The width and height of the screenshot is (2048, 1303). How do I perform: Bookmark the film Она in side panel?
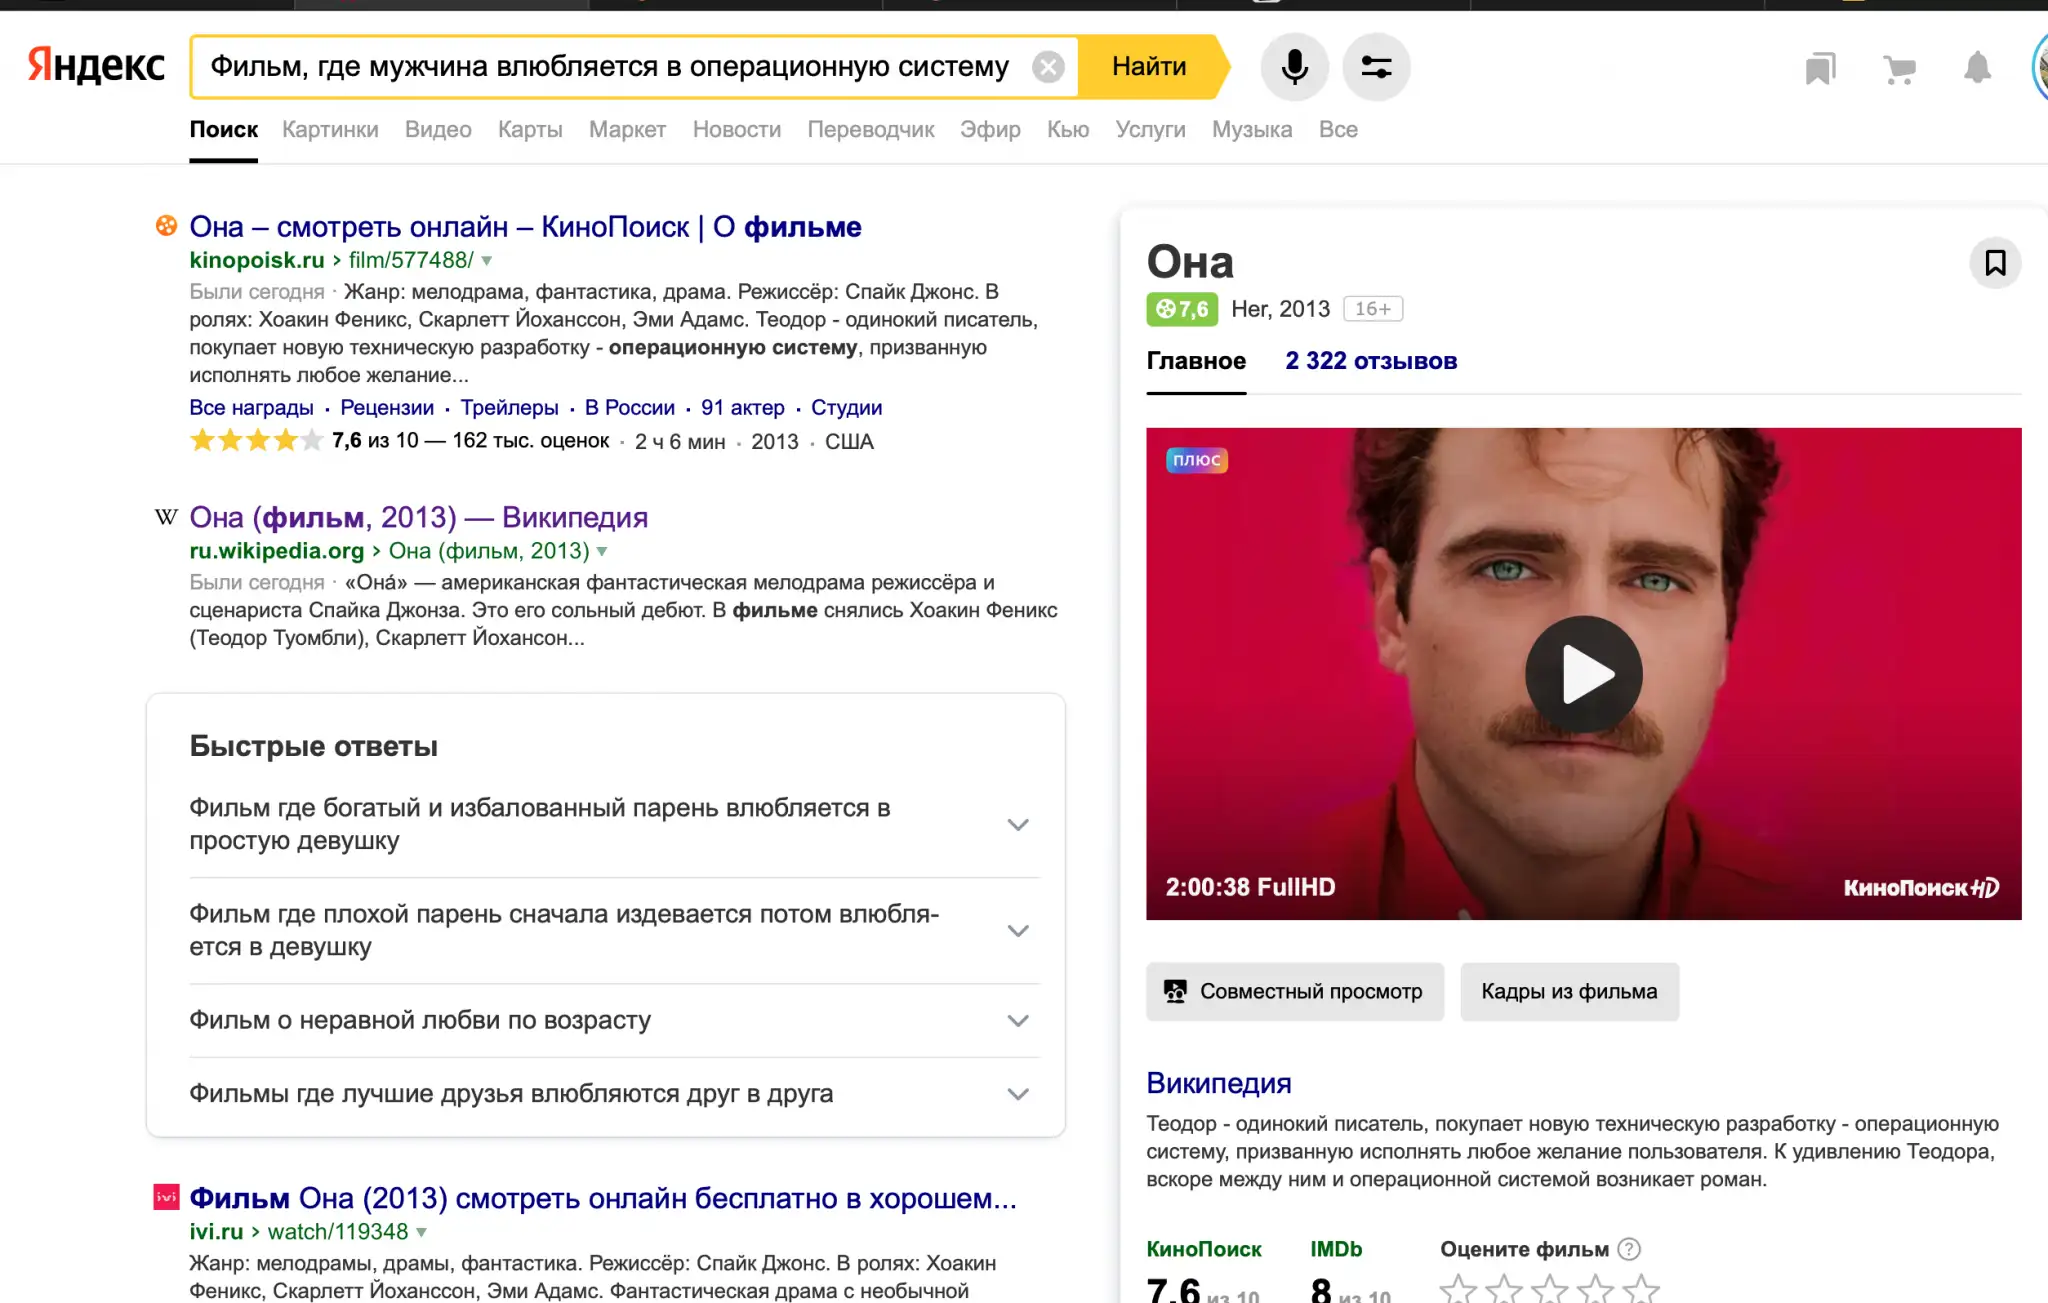coord(1995,263)
